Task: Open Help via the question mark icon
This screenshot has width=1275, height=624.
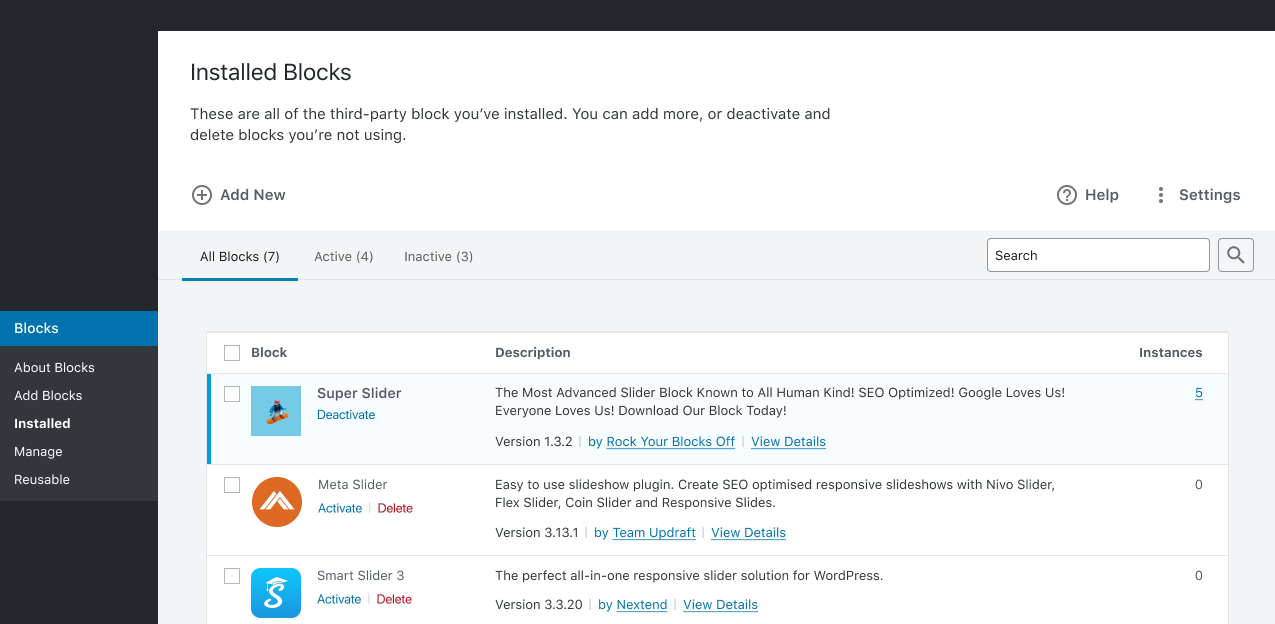Action: [1067, 195]
